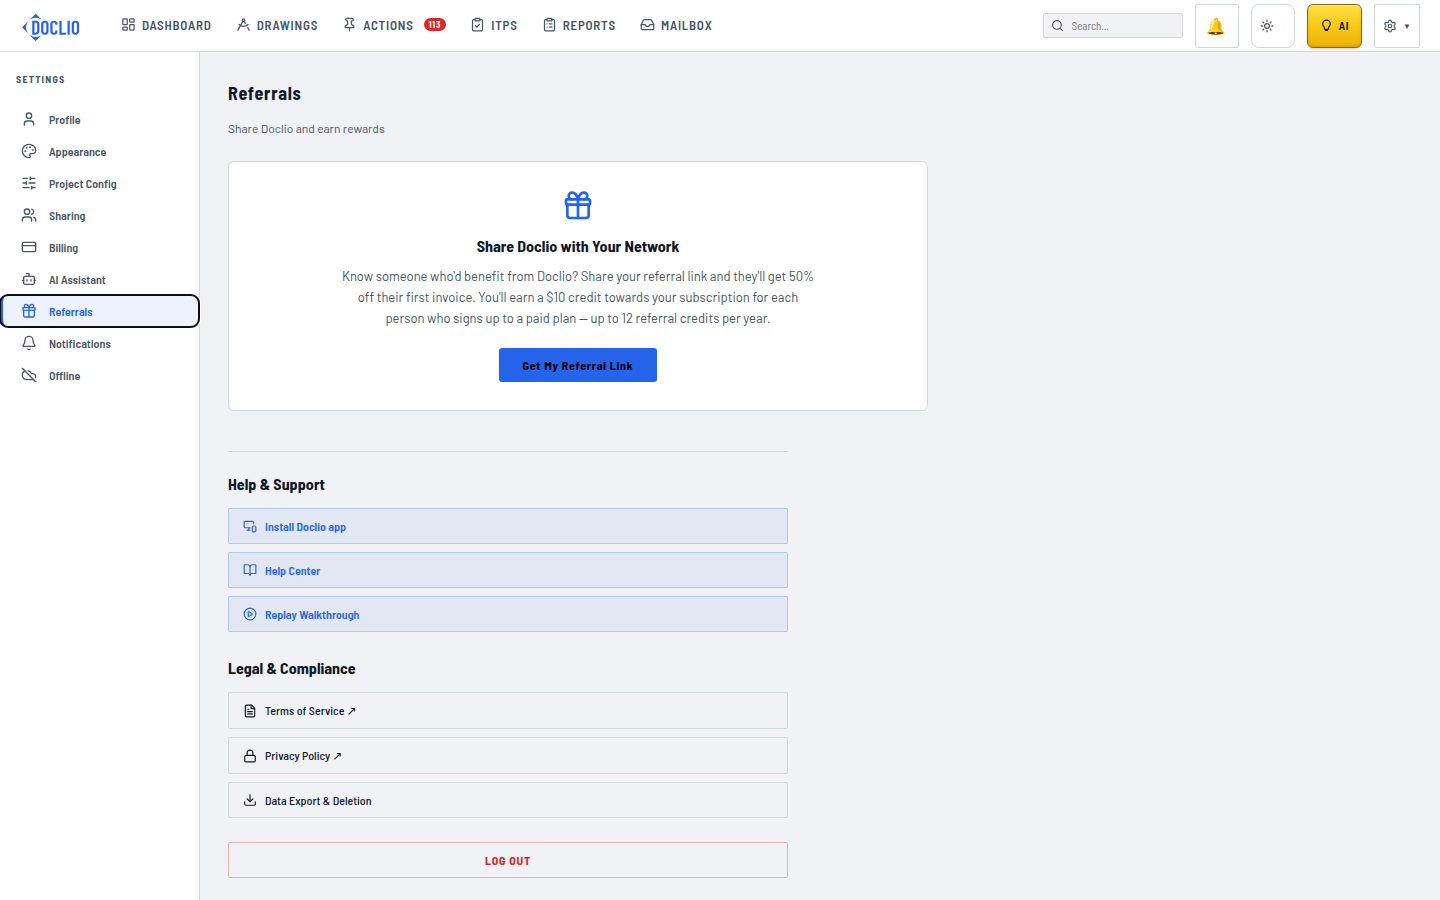Viewport: 1440px width, 900px height.
Task: Click Install Doclio app
Action: click(508, 526)
